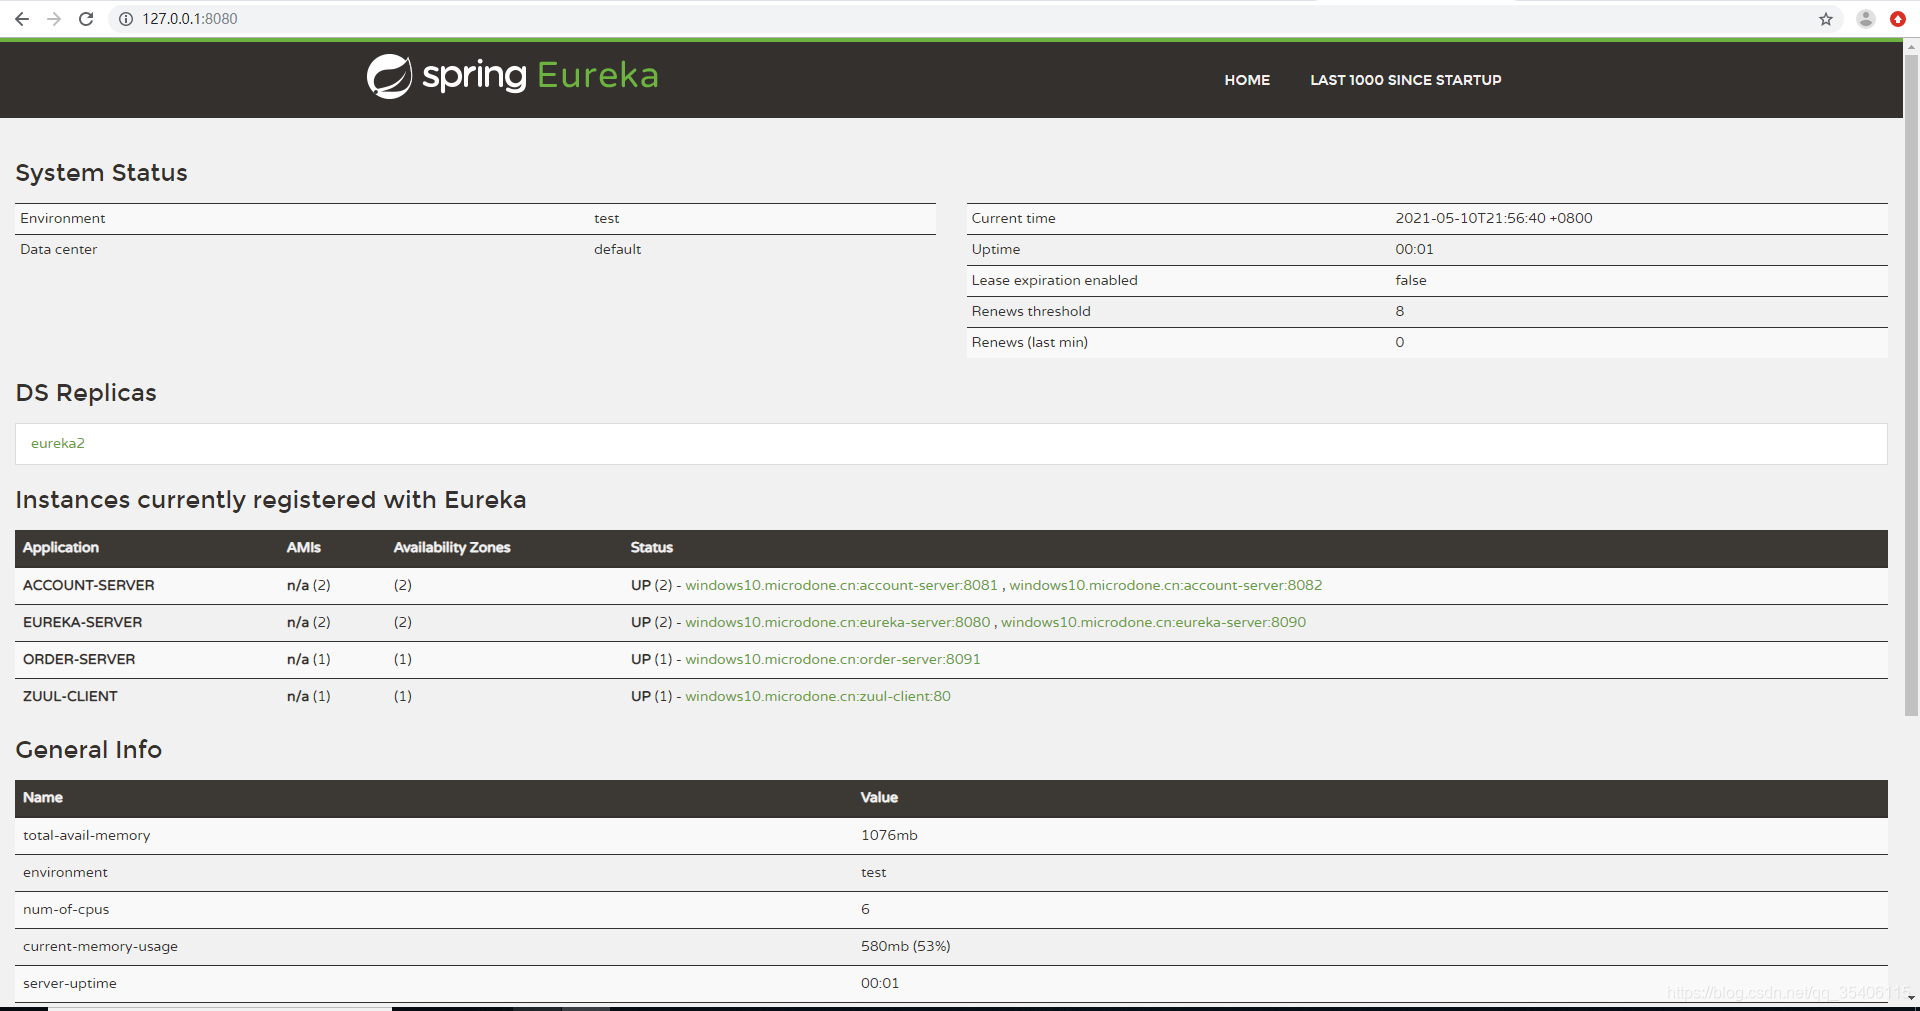The height and width of the screenshot is (1011, 1920).
Task: Click the num-of-cpus row name
Action: coord(66,909)
